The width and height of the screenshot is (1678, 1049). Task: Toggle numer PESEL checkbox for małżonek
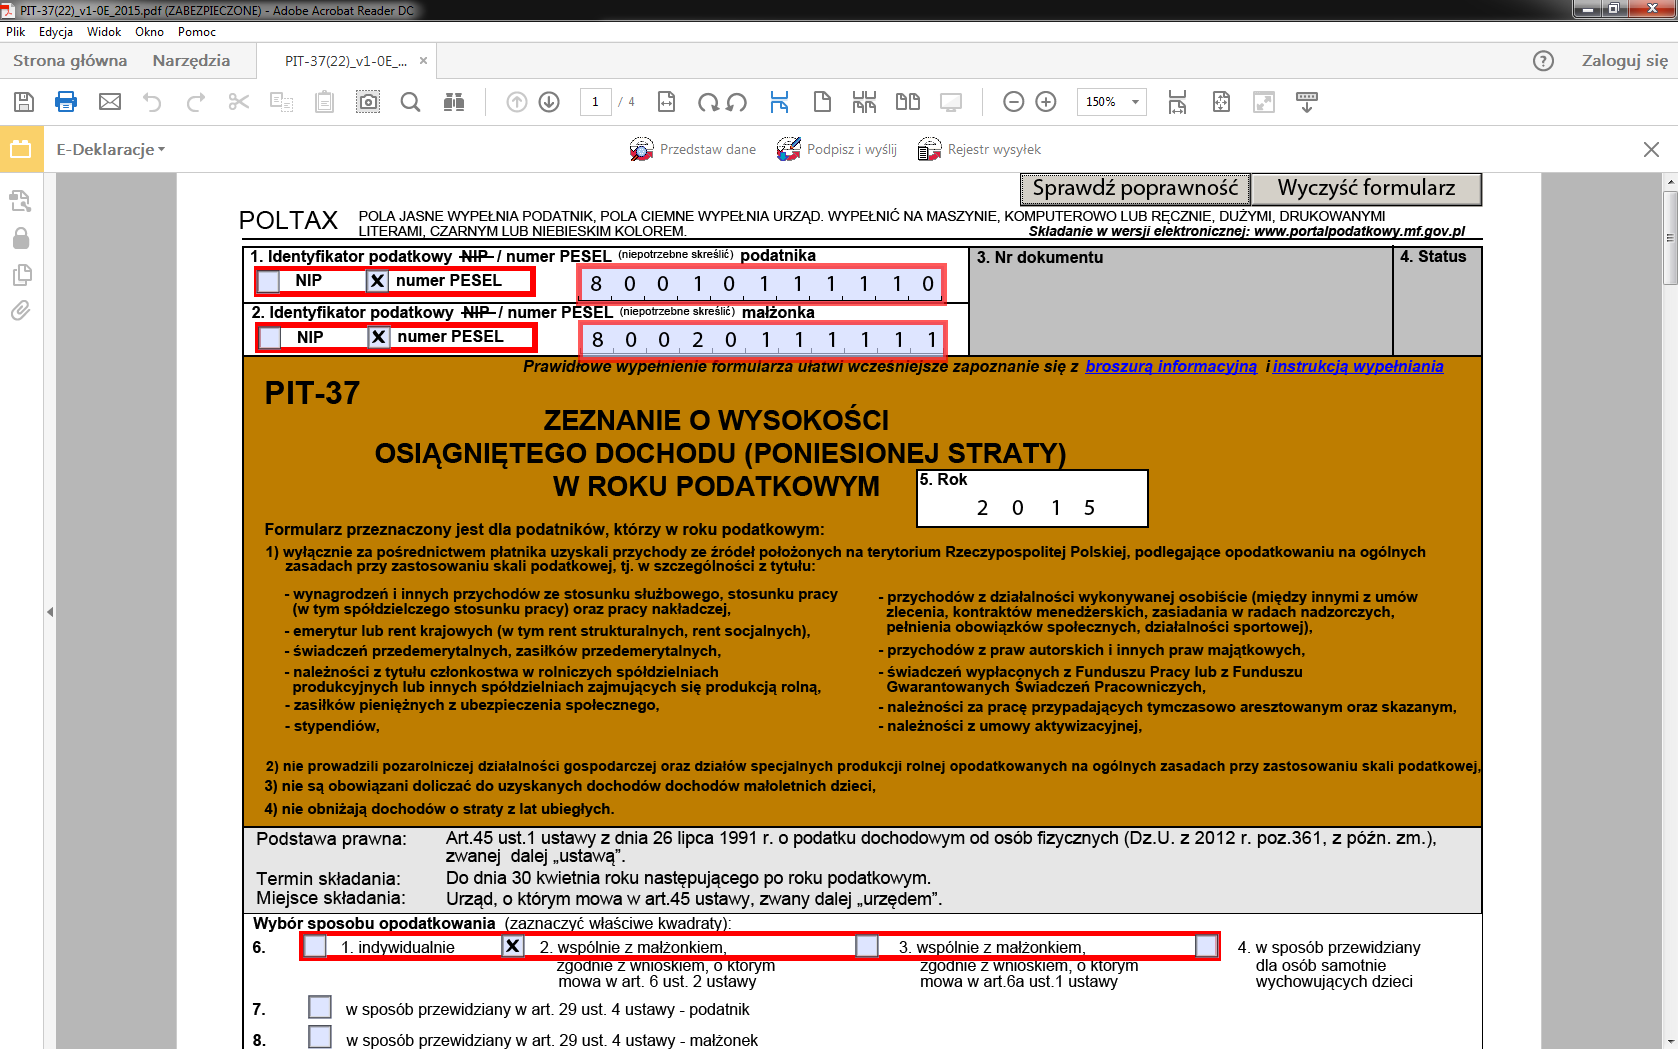(x=378, y=338)
